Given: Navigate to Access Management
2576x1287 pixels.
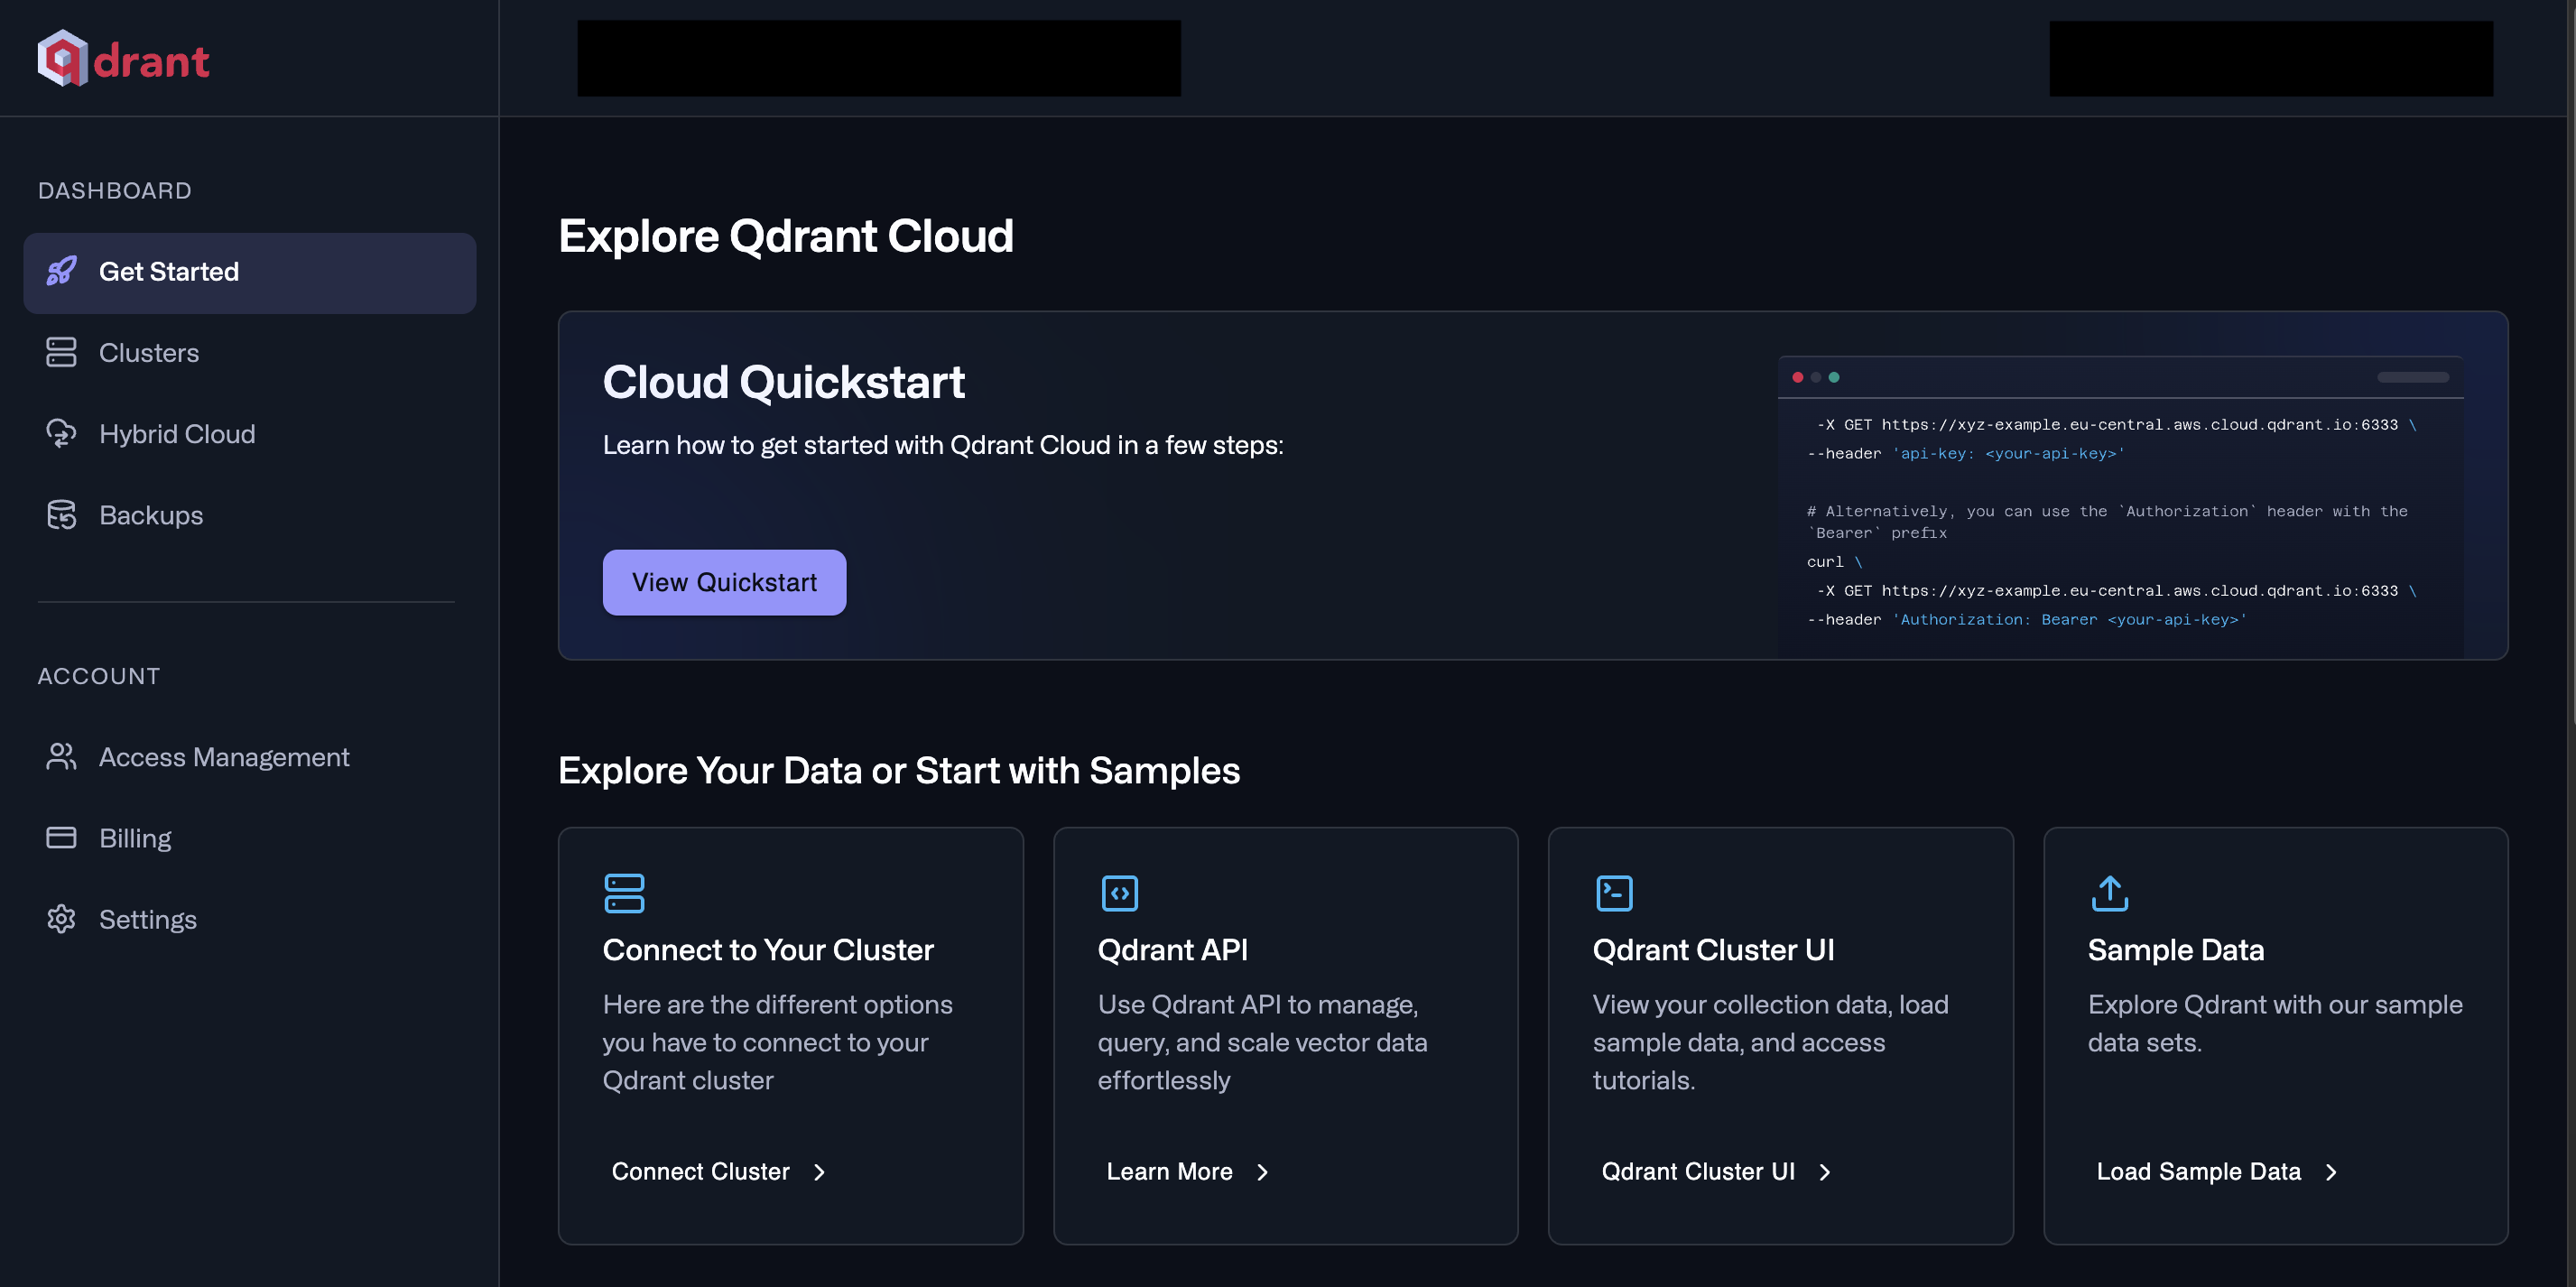Looking at the screenshot, I should 250,757.
